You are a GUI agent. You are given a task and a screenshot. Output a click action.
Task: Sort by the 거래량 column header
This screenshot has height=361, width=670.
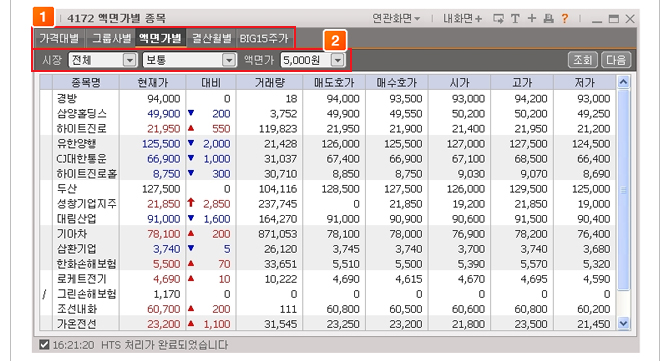pos(270,82)
